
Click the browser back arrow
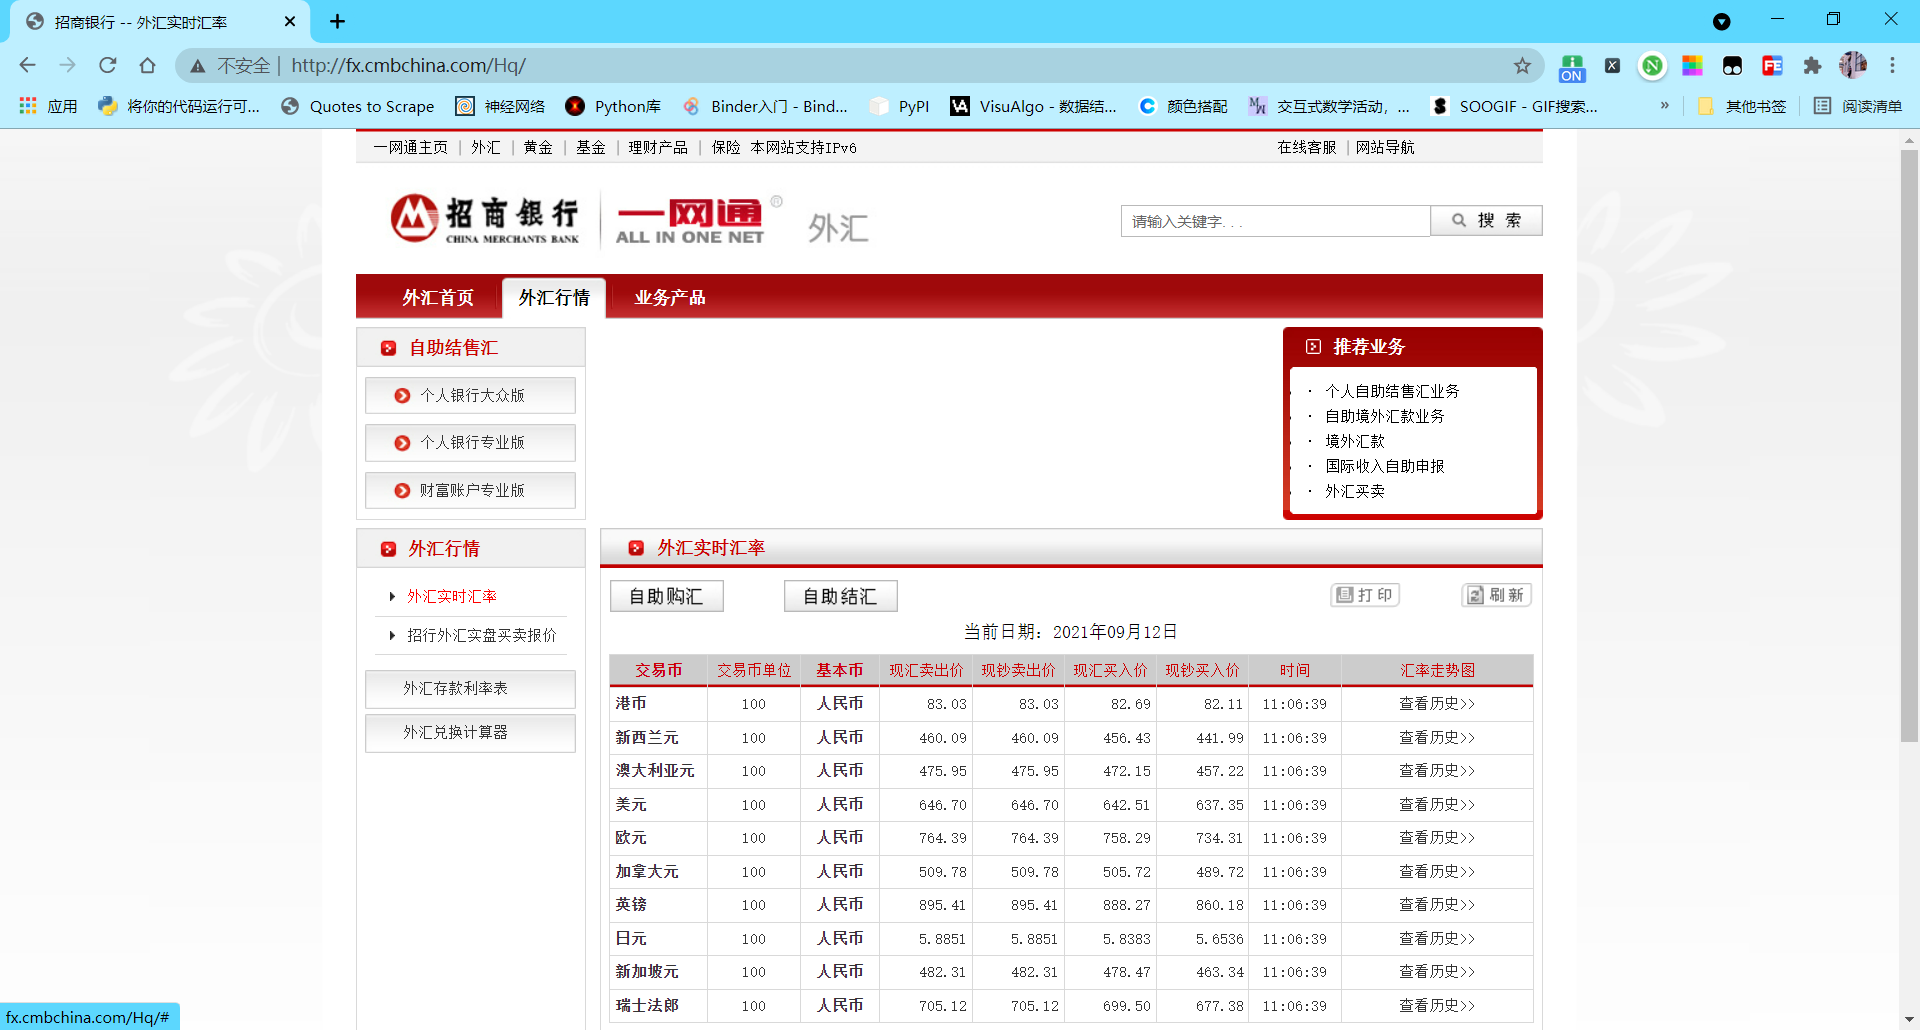[27, 65]
